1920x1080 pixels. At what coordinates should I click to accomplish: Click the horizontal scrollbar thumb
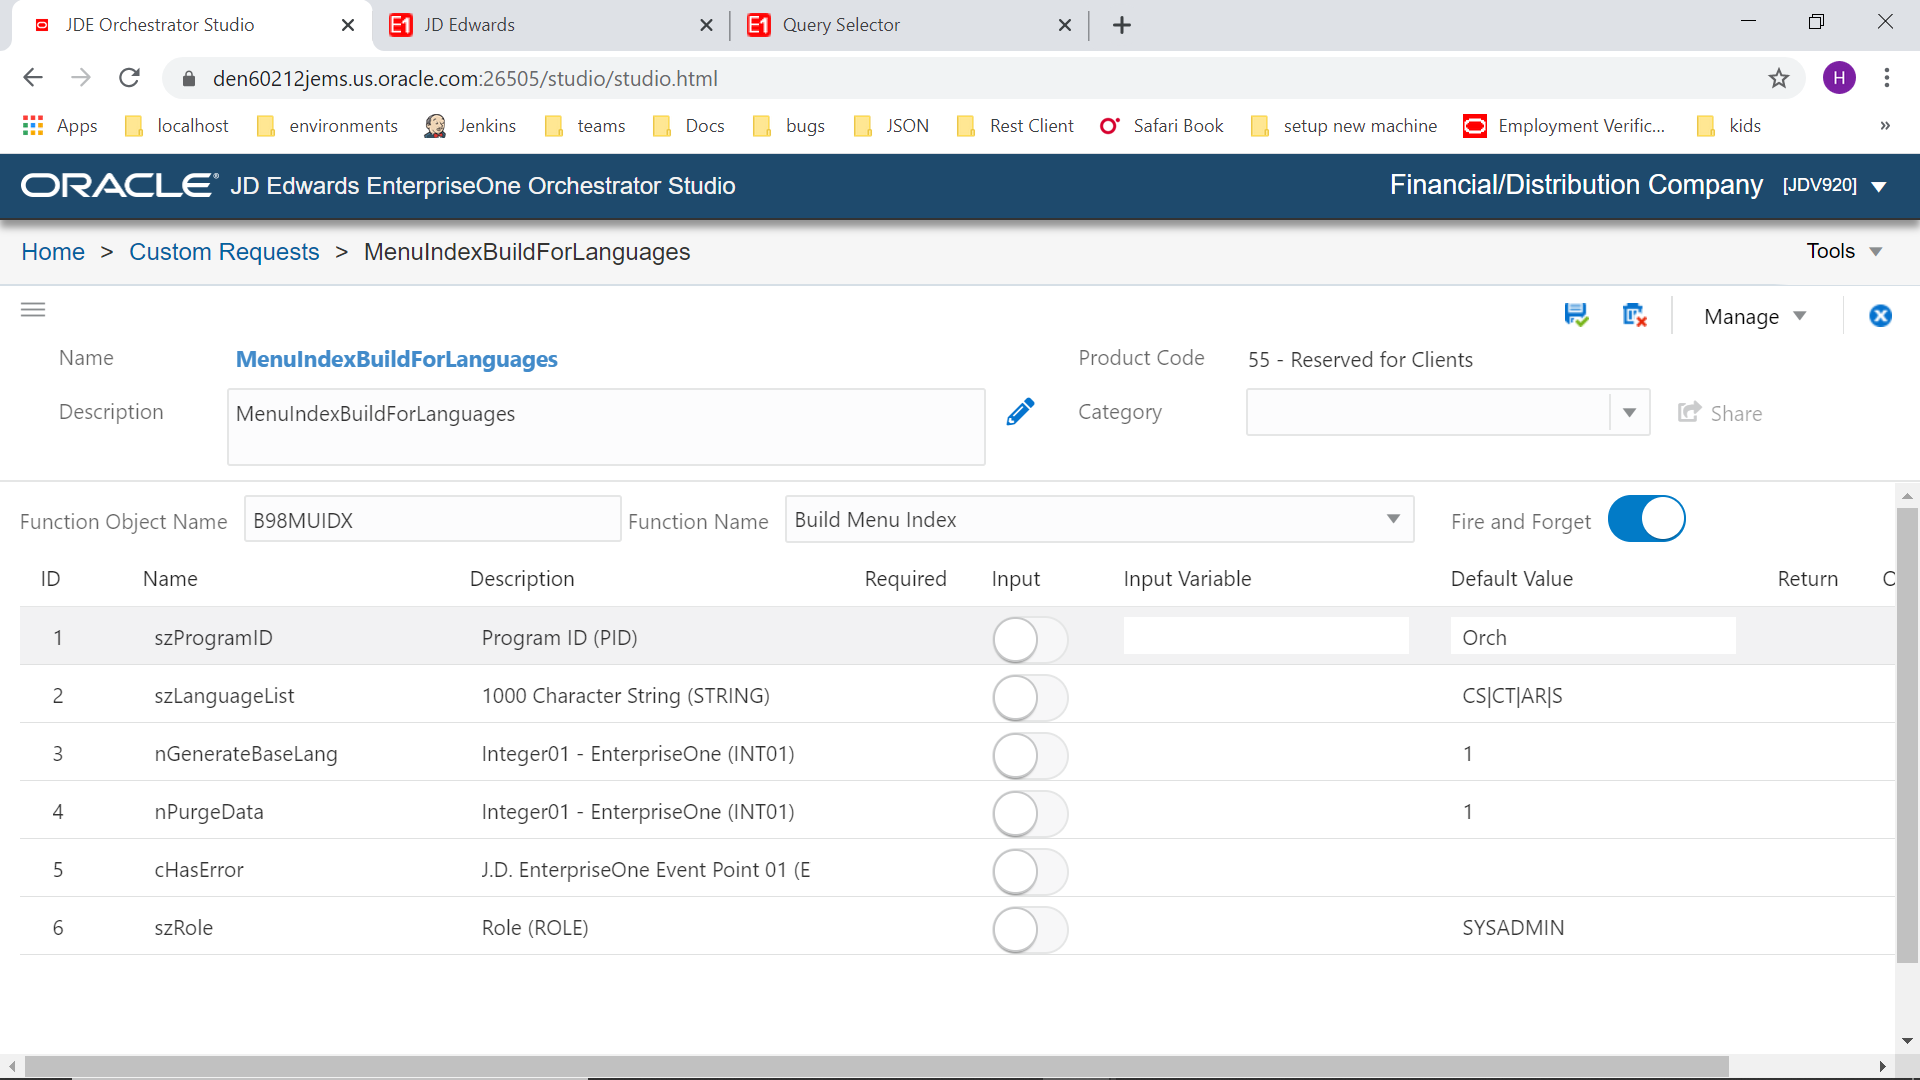[x=877, y=1067]
